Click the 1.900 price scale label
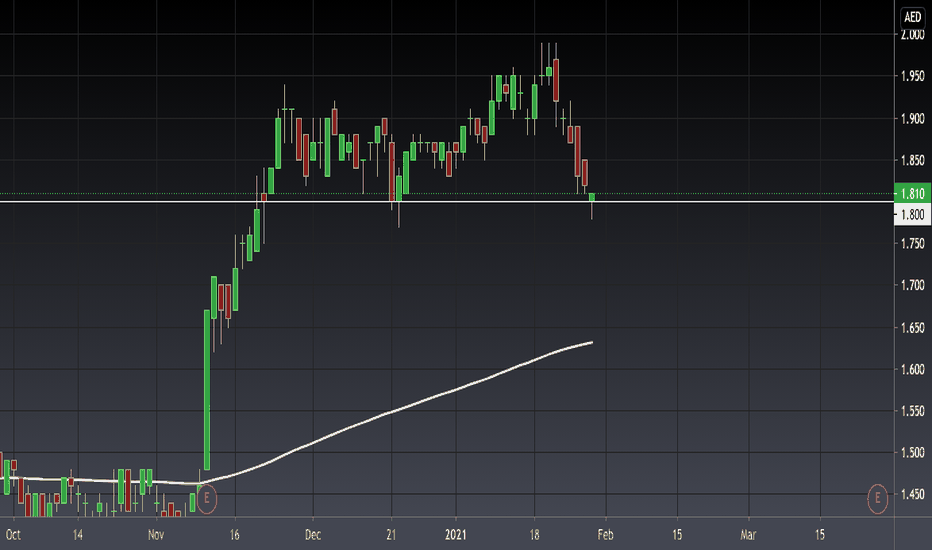932x550 pixels. (912, 118)
